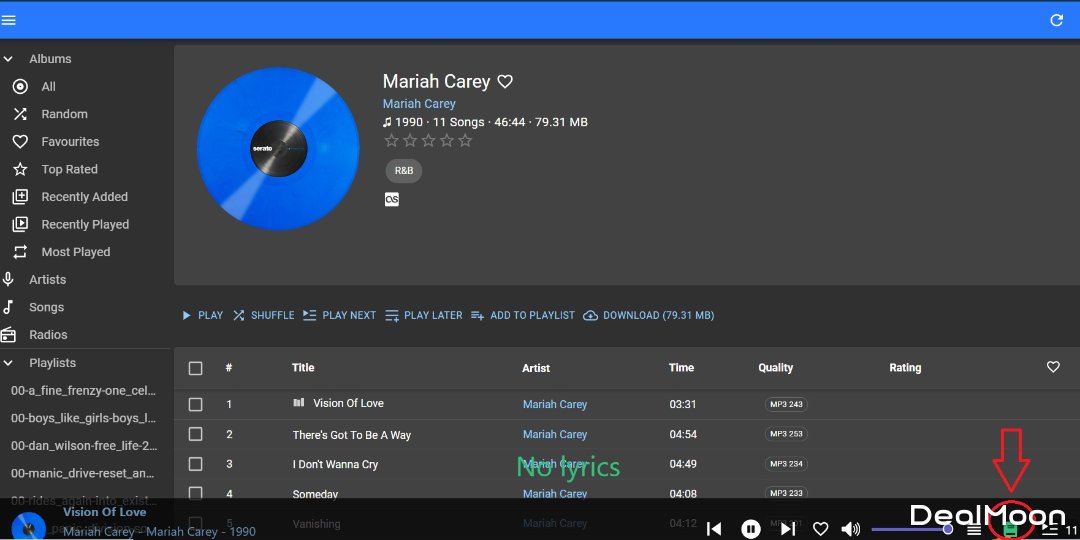Image resolution: width=1080 pixels, height=540 pixels.
Task: Love the playing song in player bar
Action: coord(820,529)
